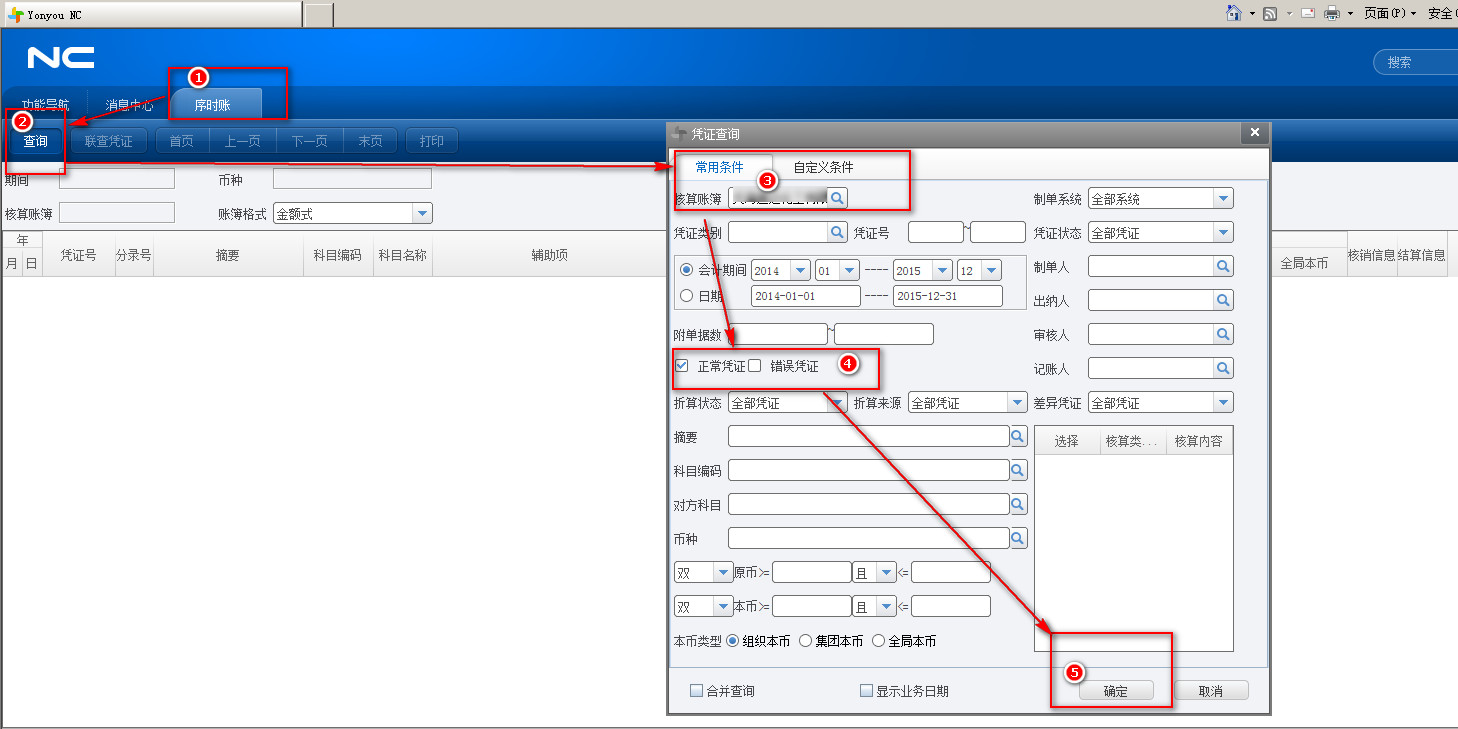Open the 凭证状态 dropdown
This screenshot has width=1458, height=729.
pyautogui.click(x=1223, y=233)
